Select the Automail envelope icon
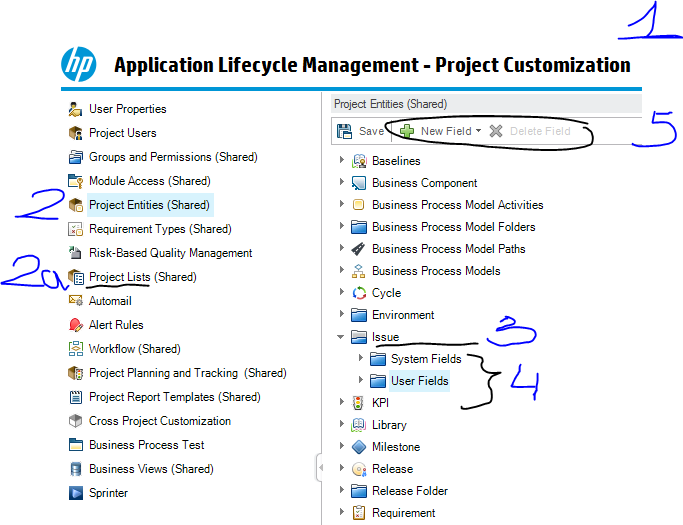The height and width of the screenshot is (525, 683). click(x=75, y=301)
